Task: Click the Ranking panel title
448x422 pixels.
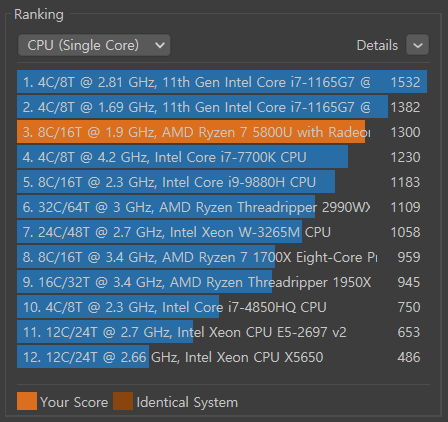Action: (x=39, y=14)
